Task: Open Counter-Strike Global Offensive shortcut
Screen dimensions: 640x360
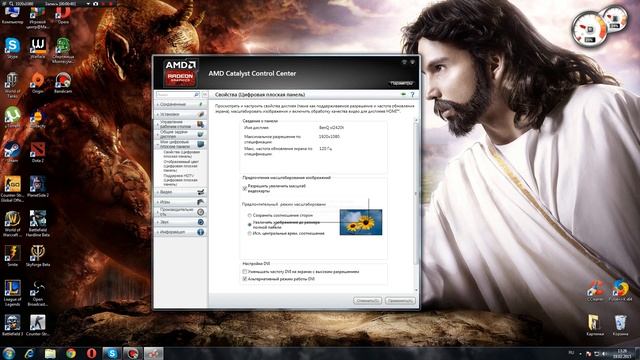Action: 12,189
